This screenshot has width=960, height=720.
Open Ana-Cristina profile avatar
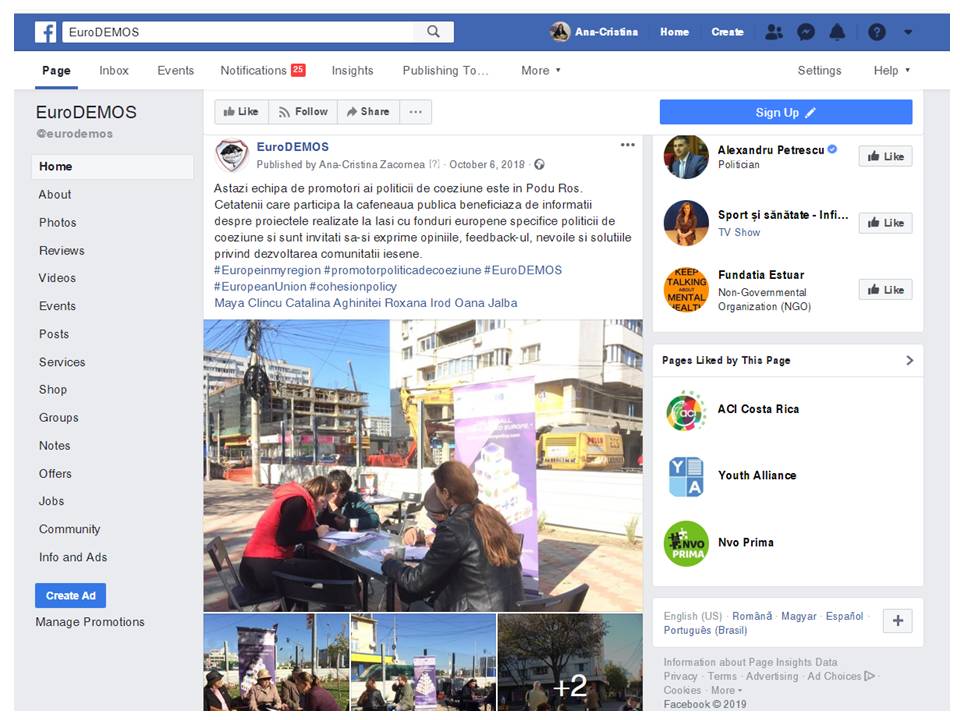[560, 31]
